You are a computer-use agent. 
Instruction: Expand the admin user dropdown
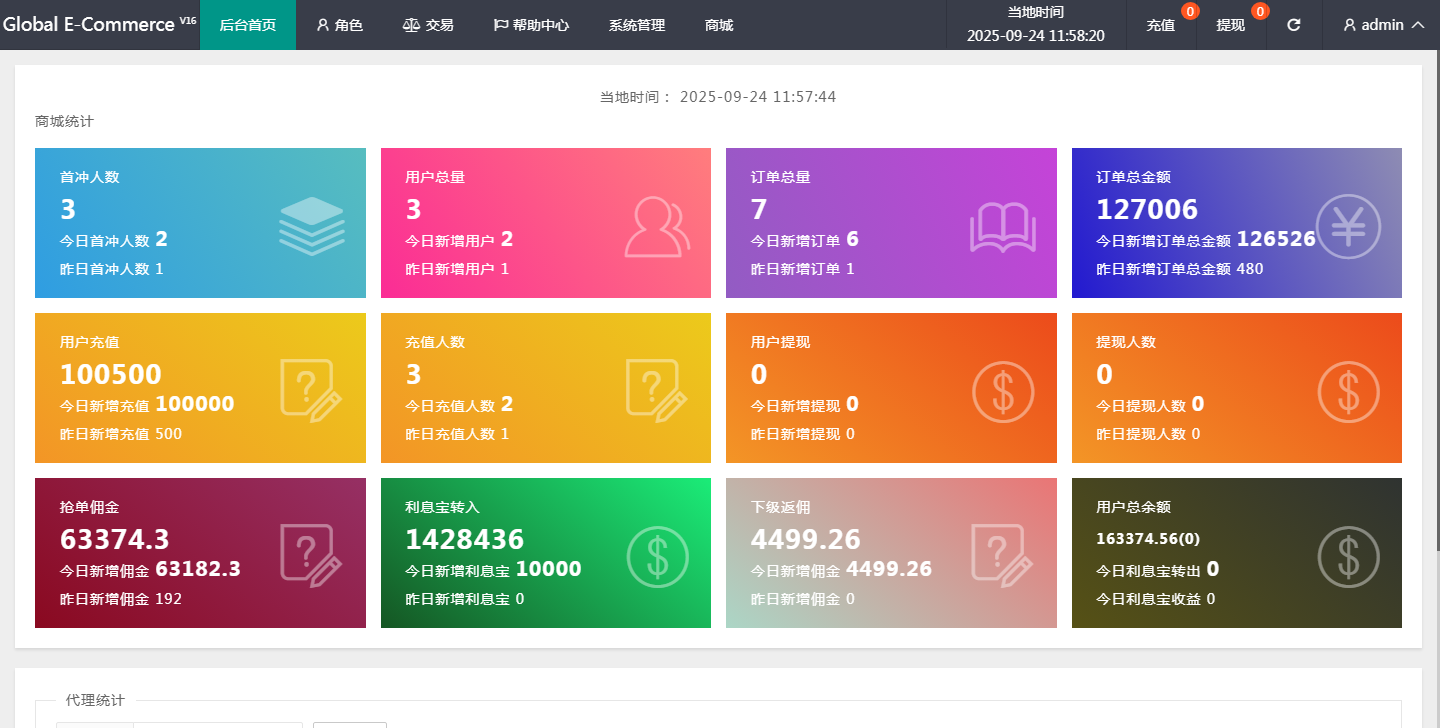[1383, 25]
